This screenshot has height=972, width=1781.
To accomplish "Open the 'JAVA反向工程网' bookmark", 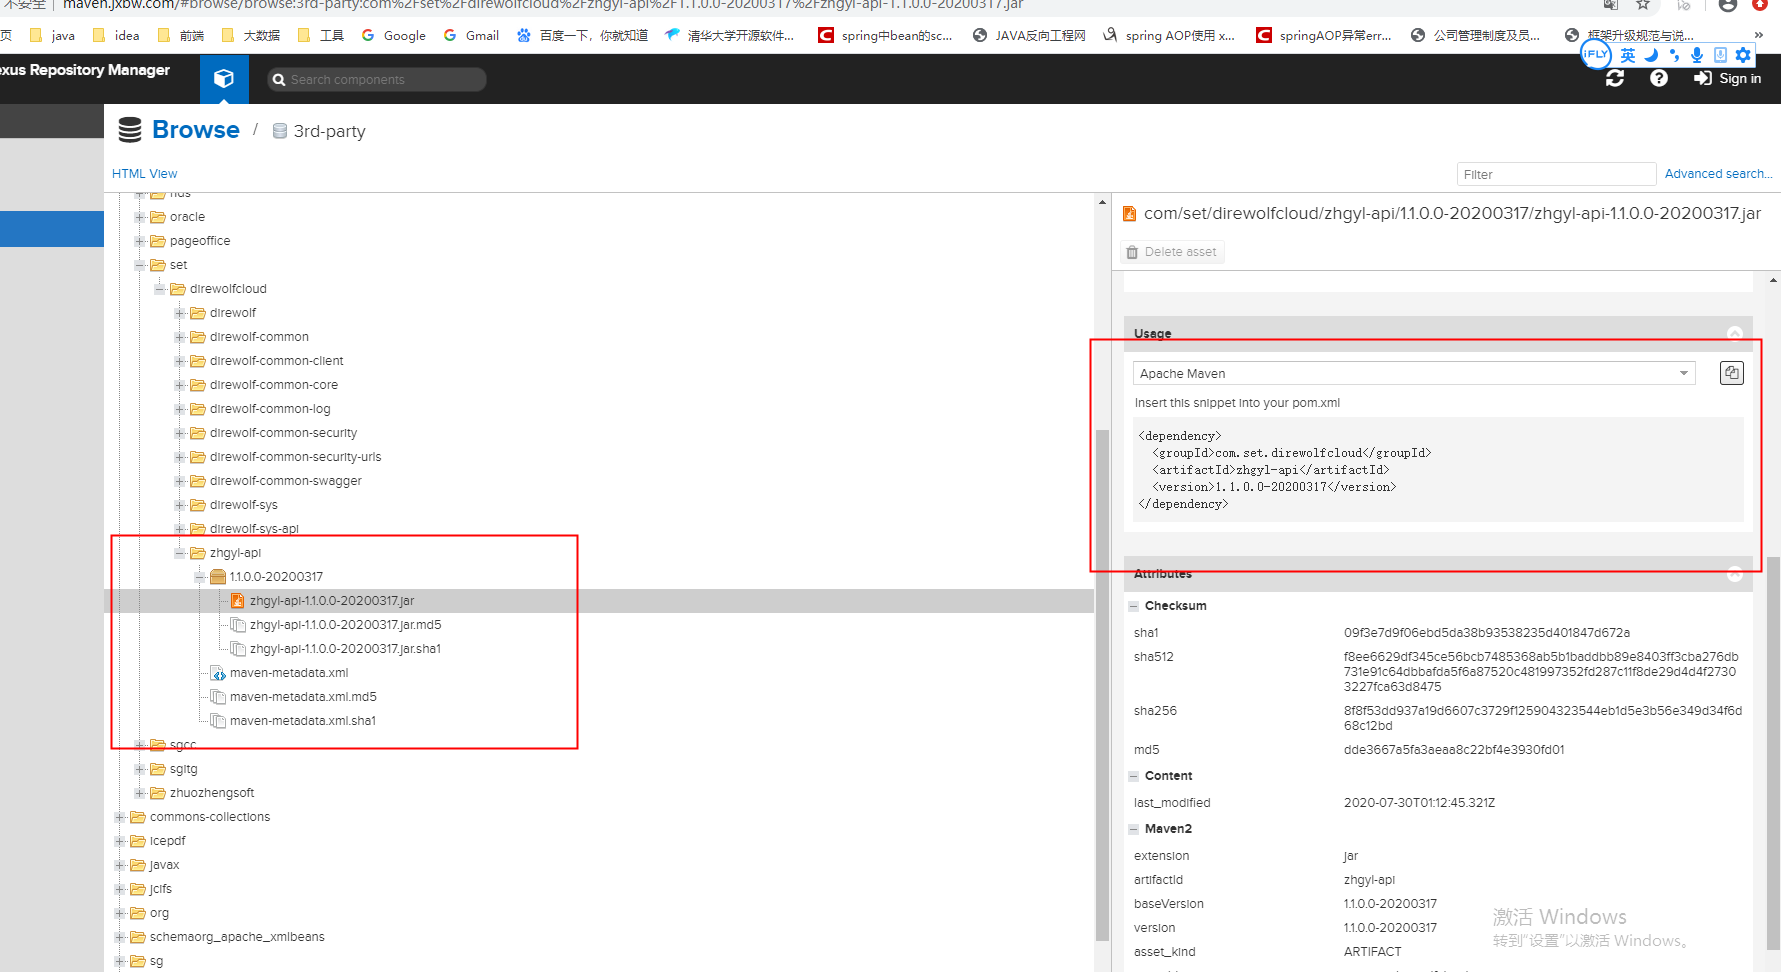I will pos(1029,35).
